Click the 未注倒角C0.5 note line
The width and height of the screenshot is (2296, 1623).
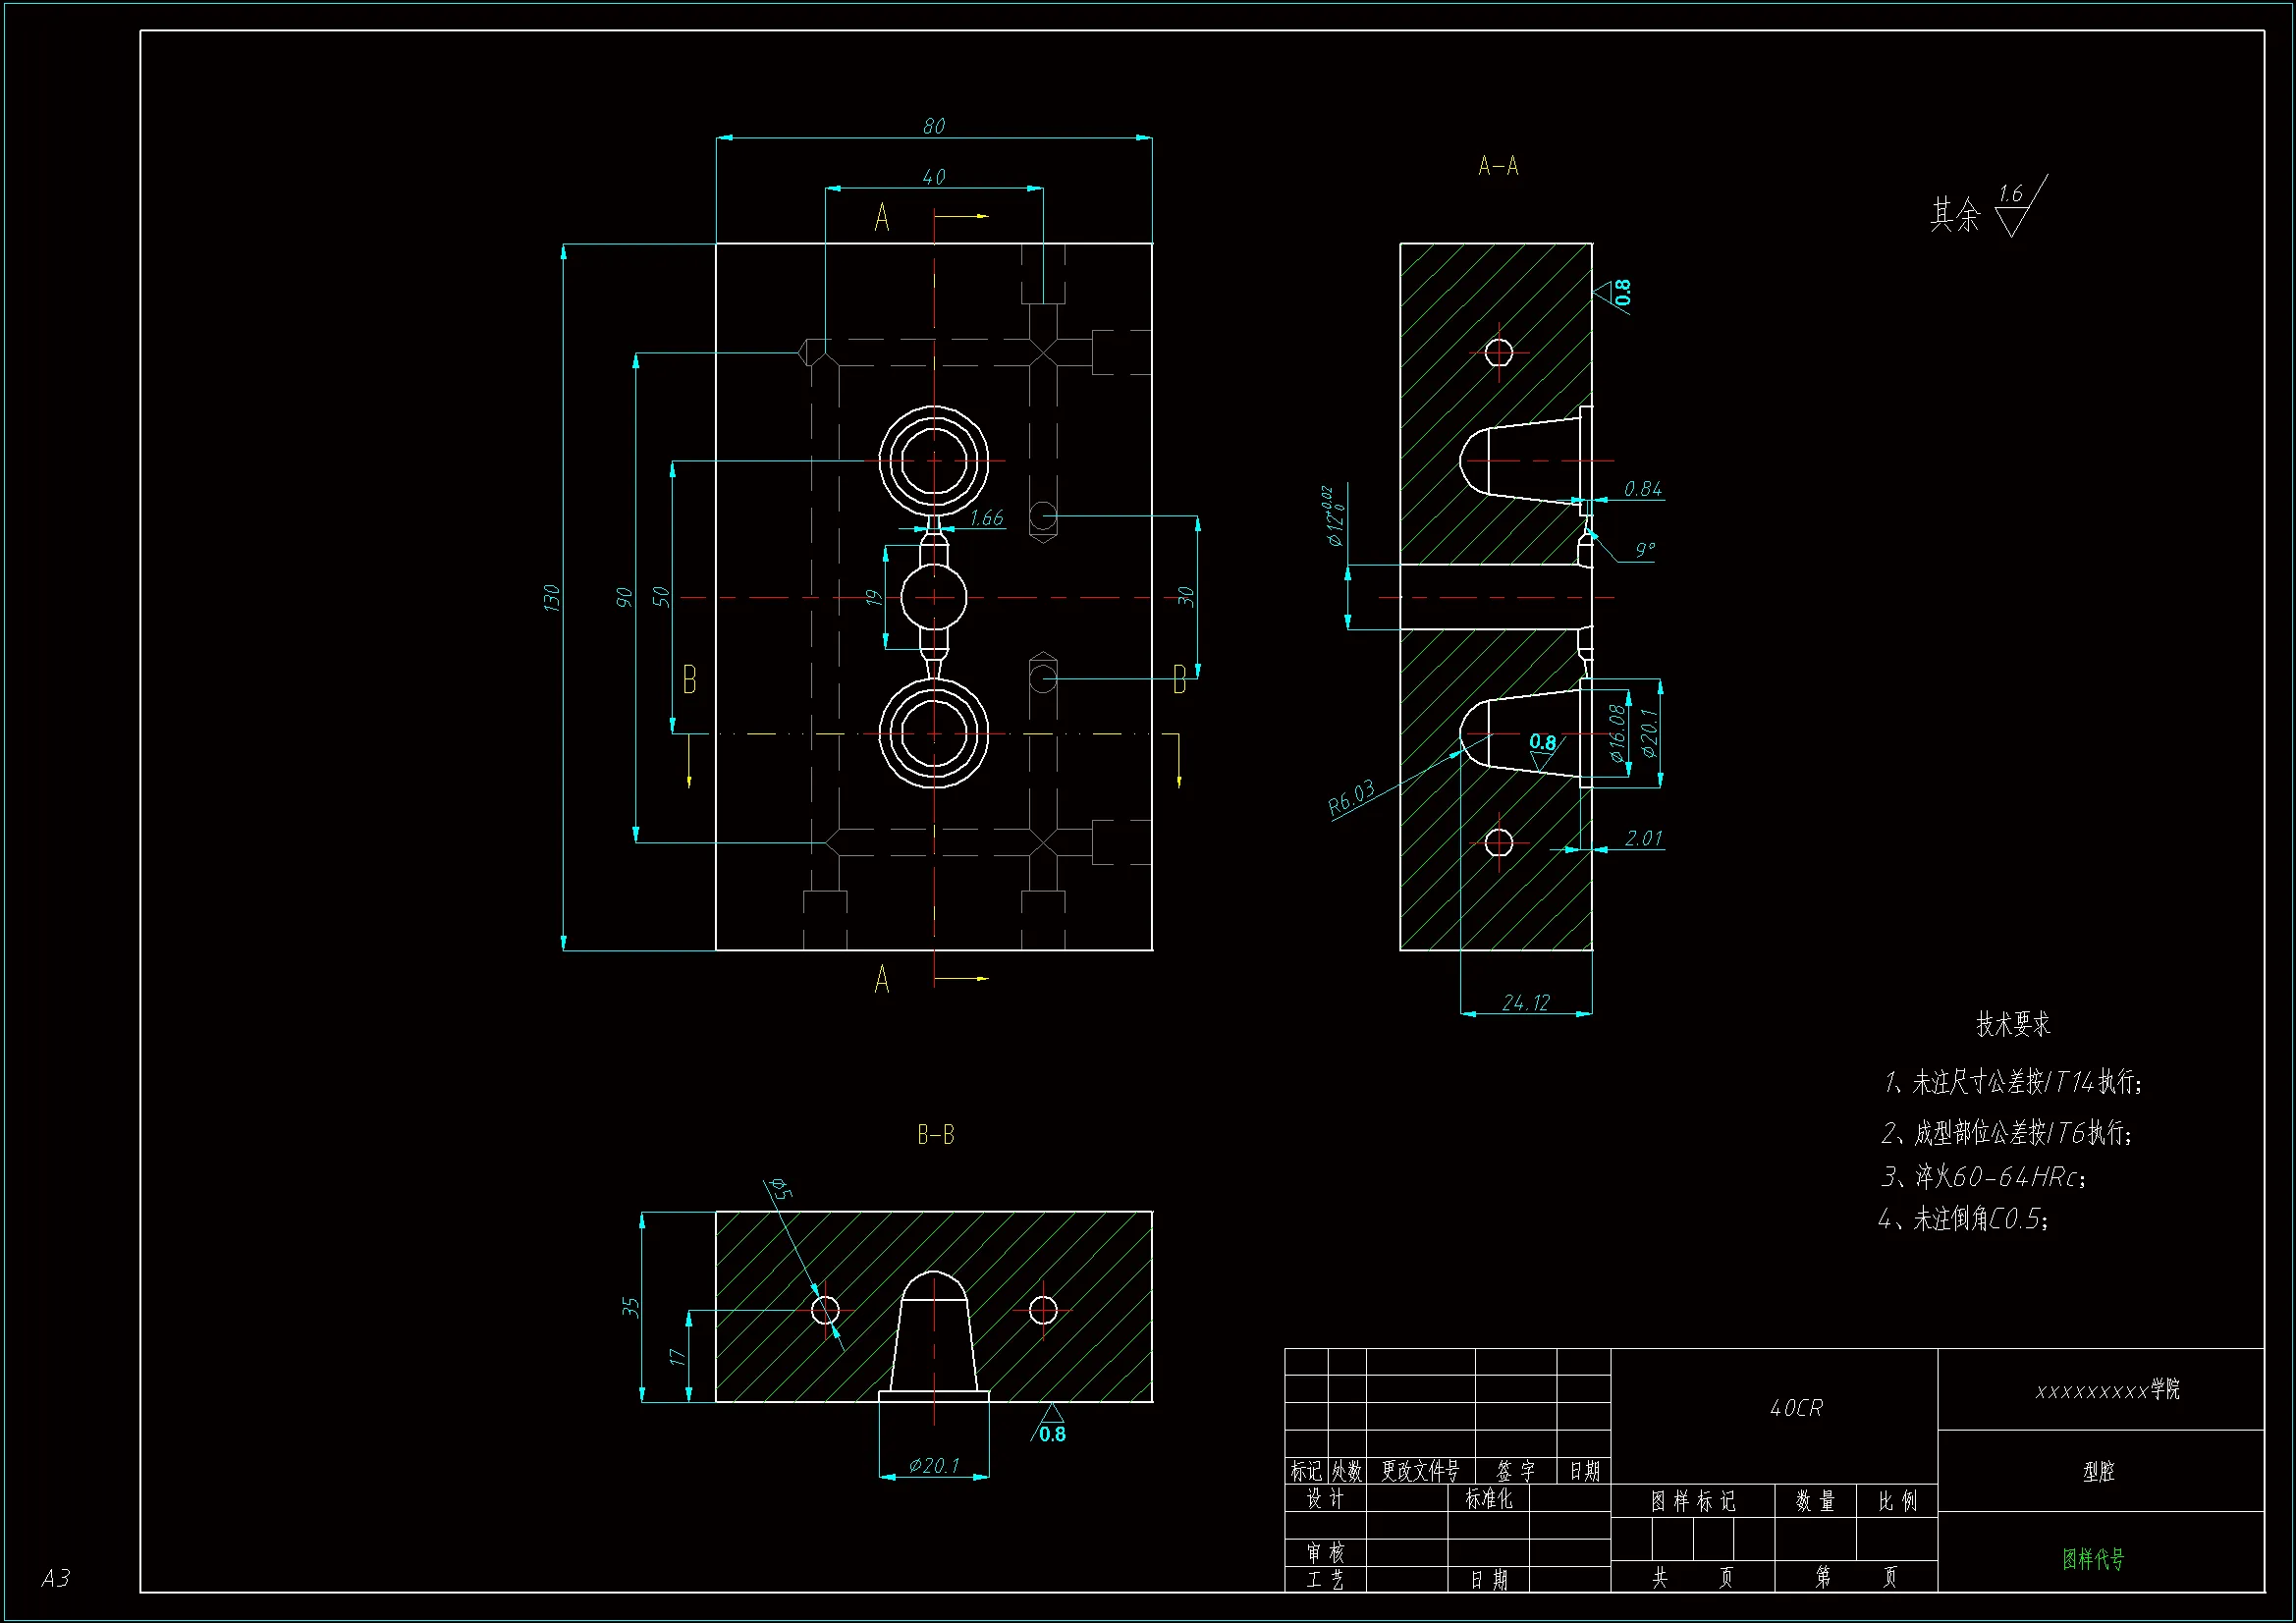coord(1963,1219)
